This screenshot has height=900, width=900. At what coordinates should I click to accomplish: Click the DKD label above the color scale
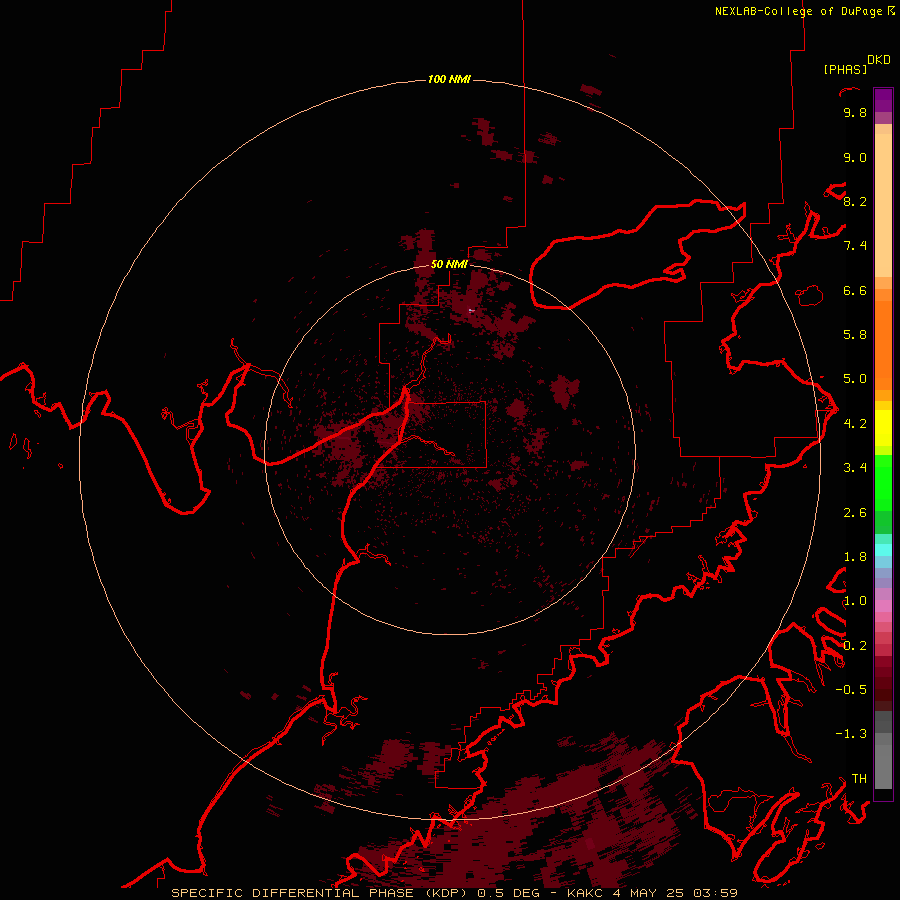879,60
